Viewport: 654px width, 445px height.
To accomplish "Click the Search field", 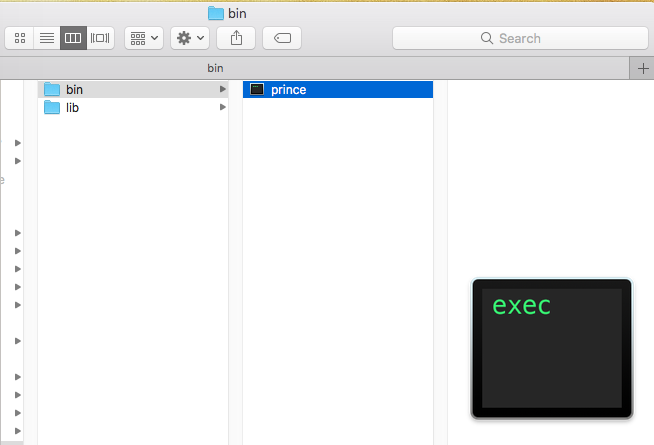I will pos(520,38).
